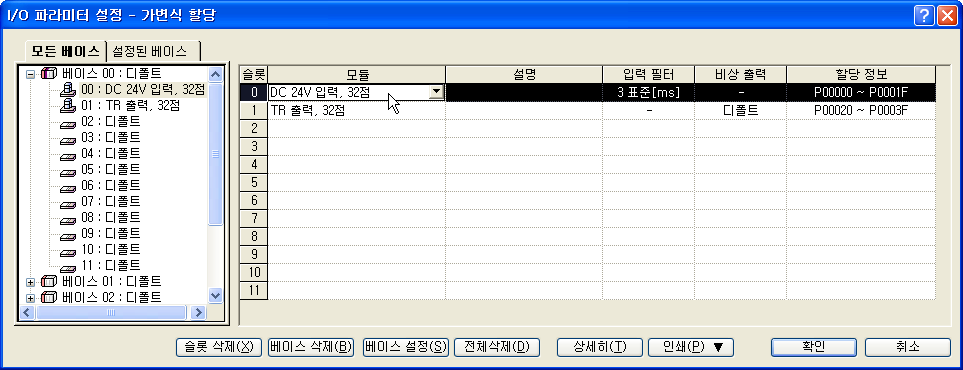
Task: Click the 베이스 설정(S) button
Action: click(x=406, y=347)
